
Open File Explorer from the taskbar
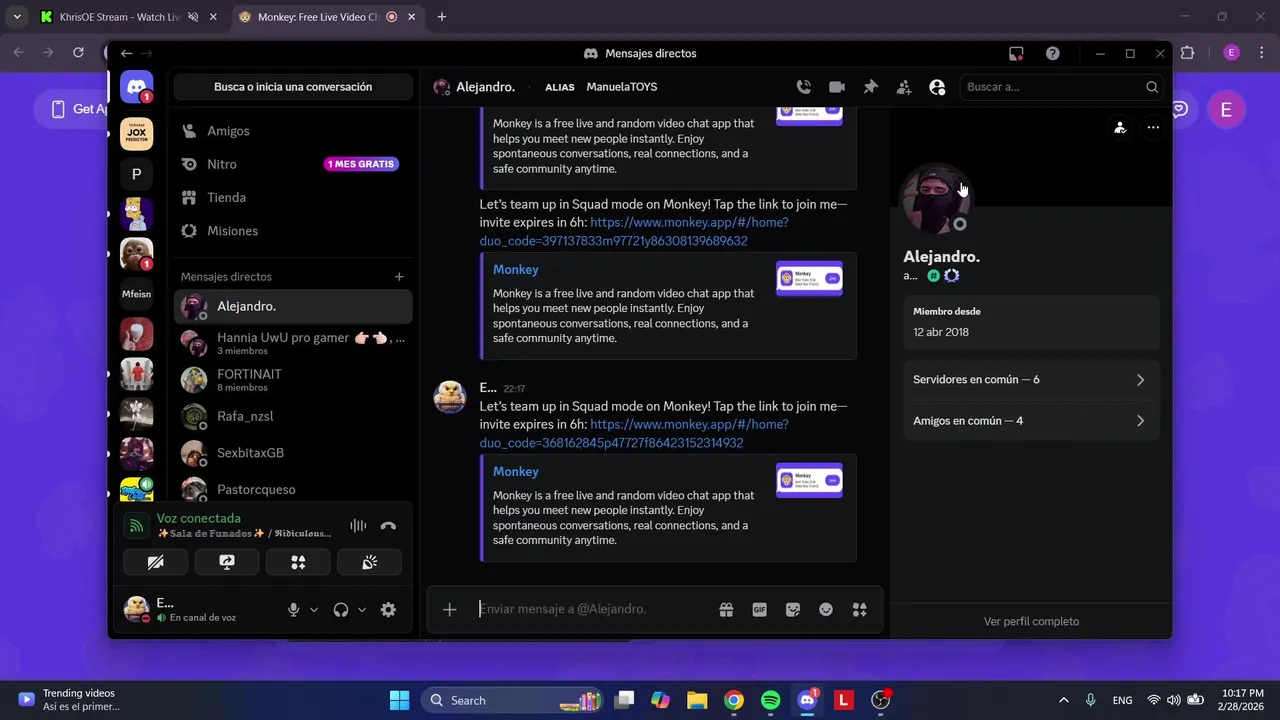click(697, 701)
